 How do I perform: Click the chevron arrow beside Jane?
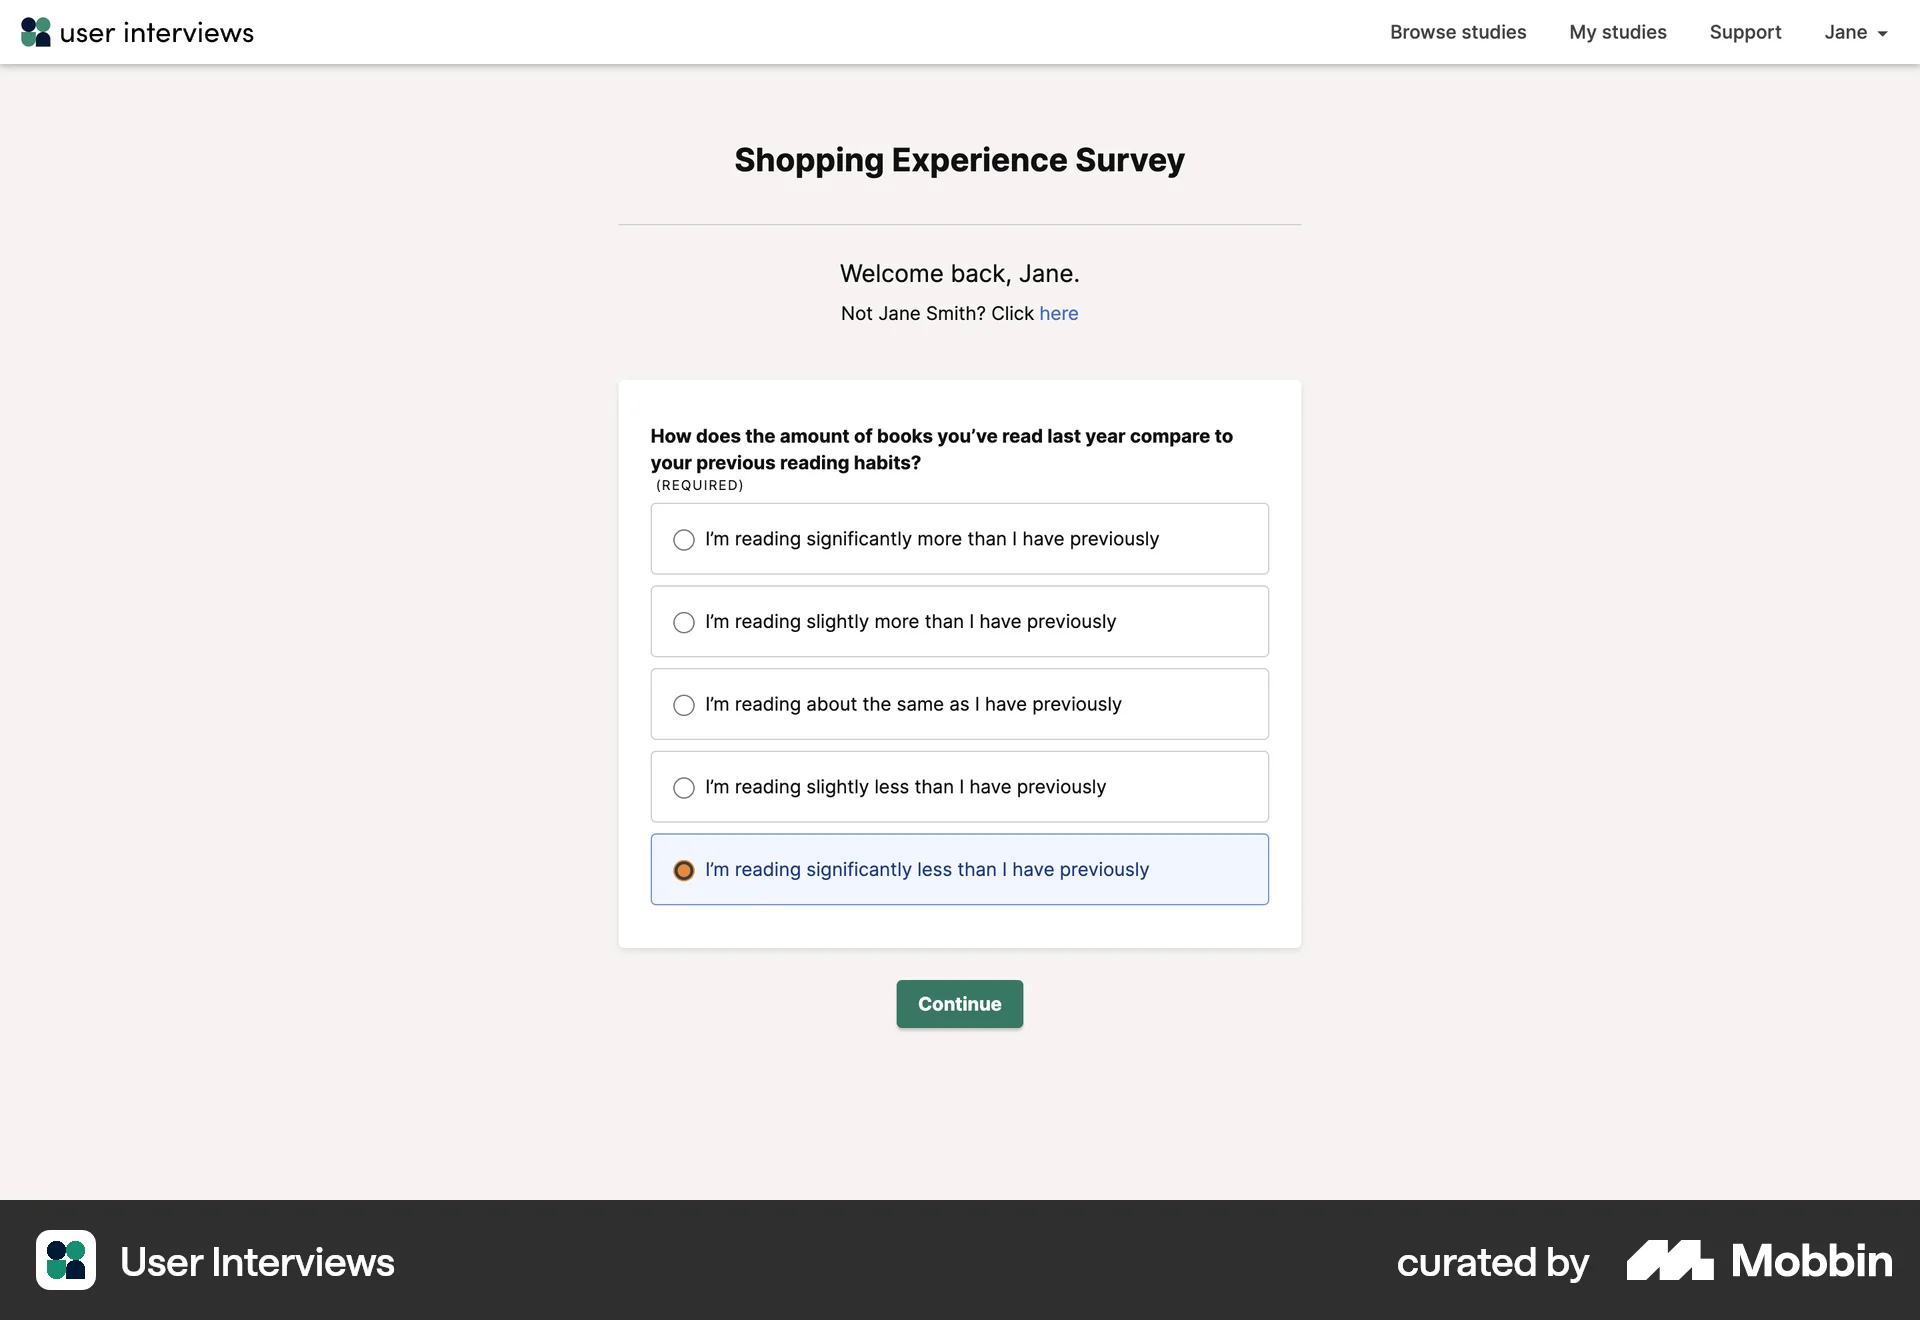pyautogui.click(x=1881, y=34)
